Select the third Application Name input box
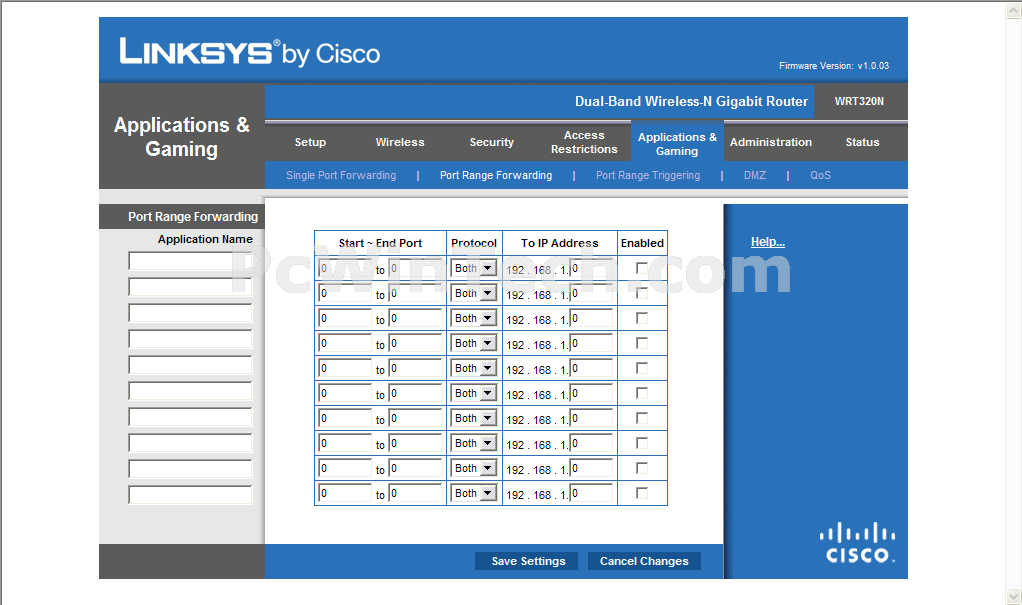 point(190,313)
